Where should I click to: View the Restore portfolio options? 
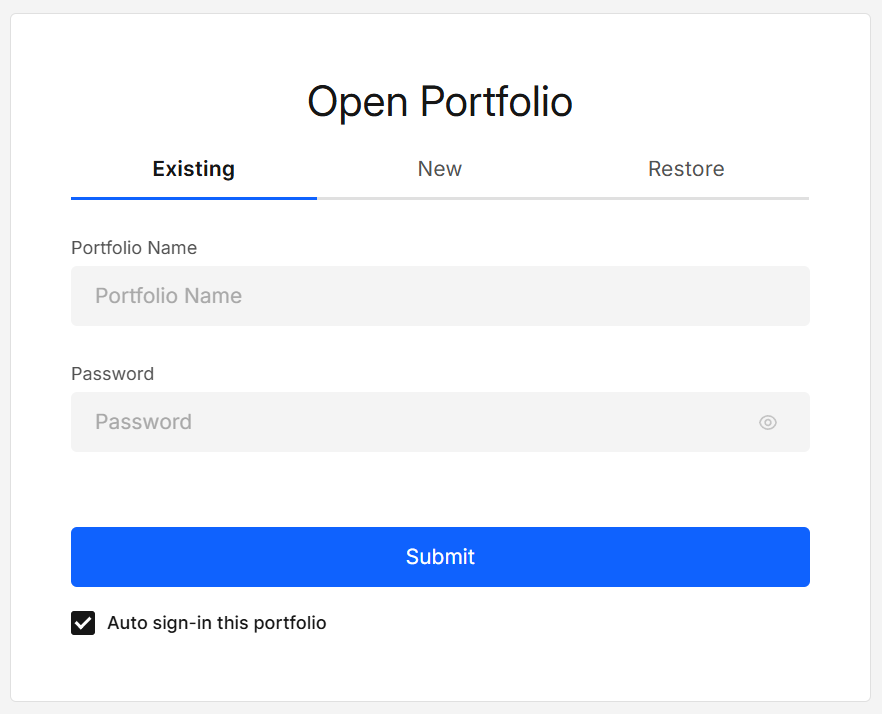686,169
